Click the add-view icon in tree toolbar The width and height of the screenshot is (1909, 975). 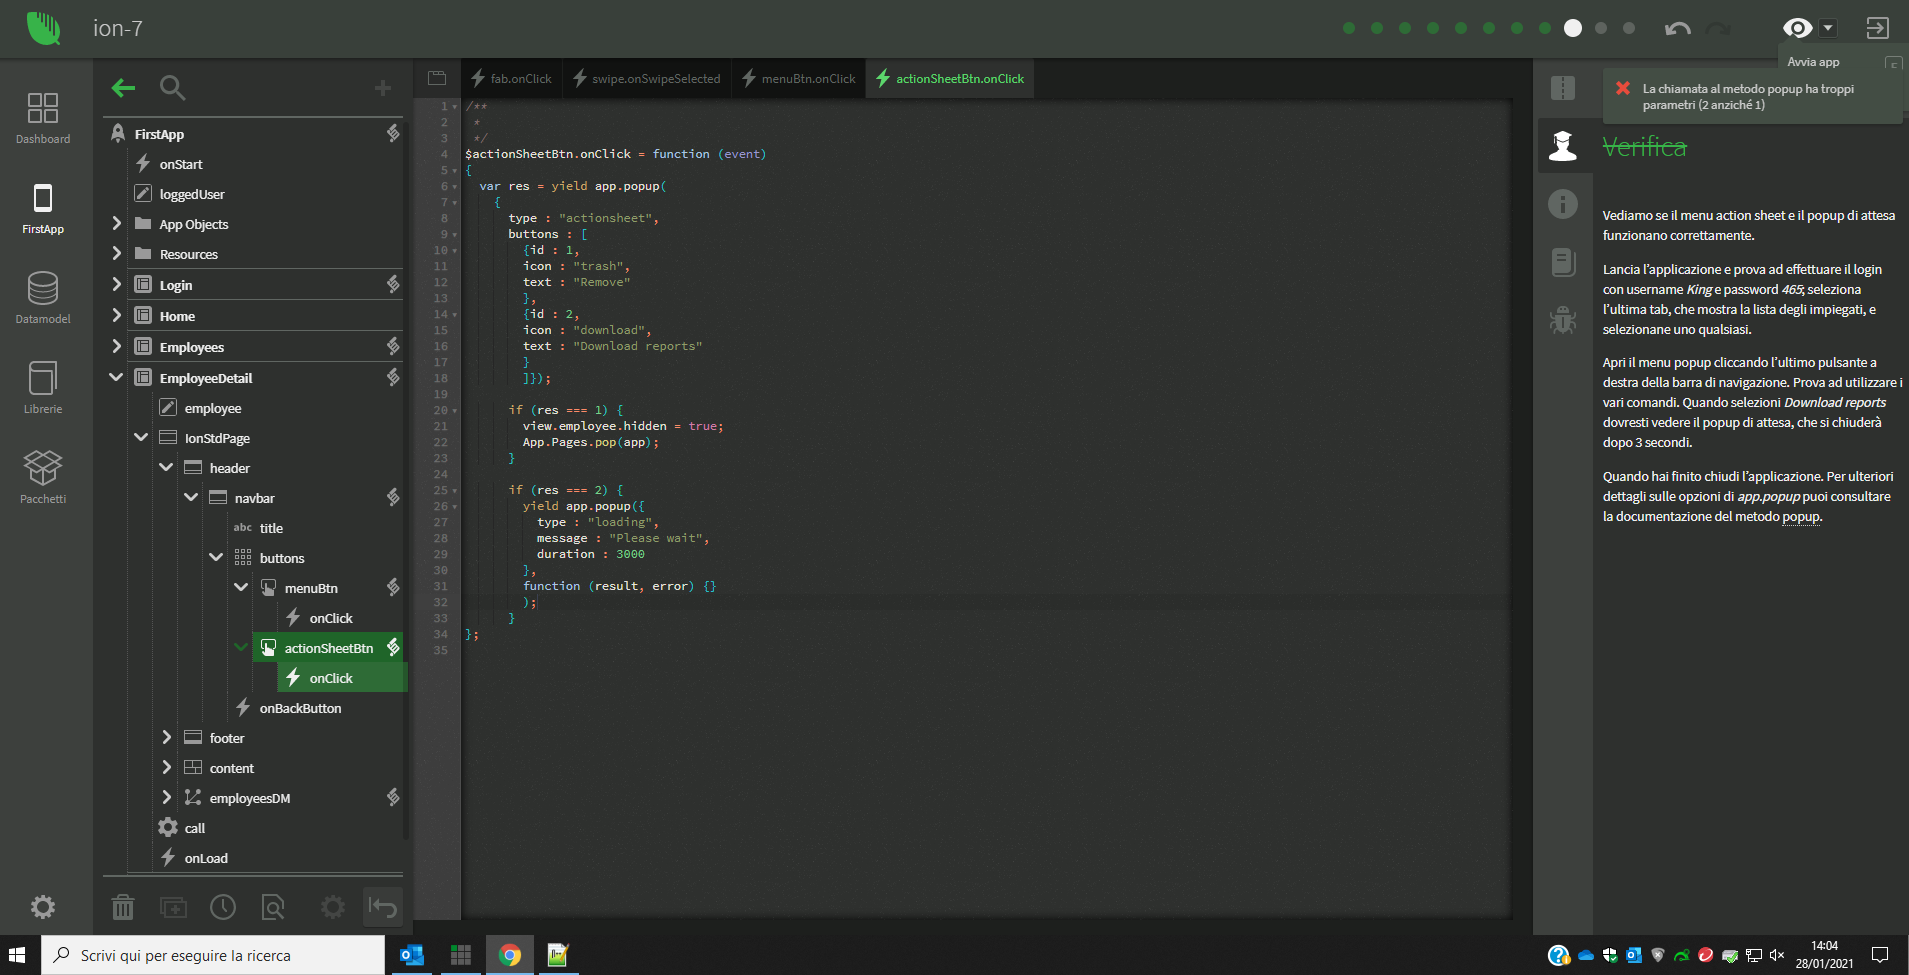click(x=173, y=907)
